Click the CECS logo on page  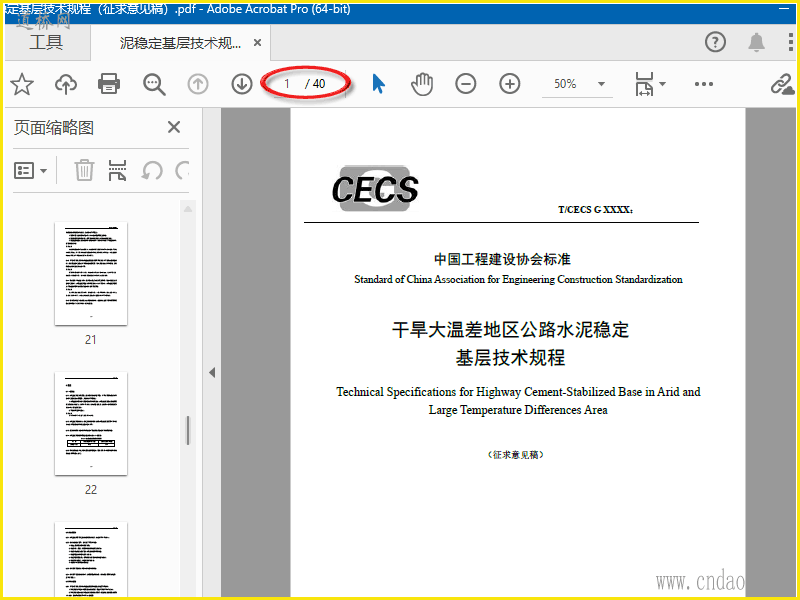pos(375,189)
